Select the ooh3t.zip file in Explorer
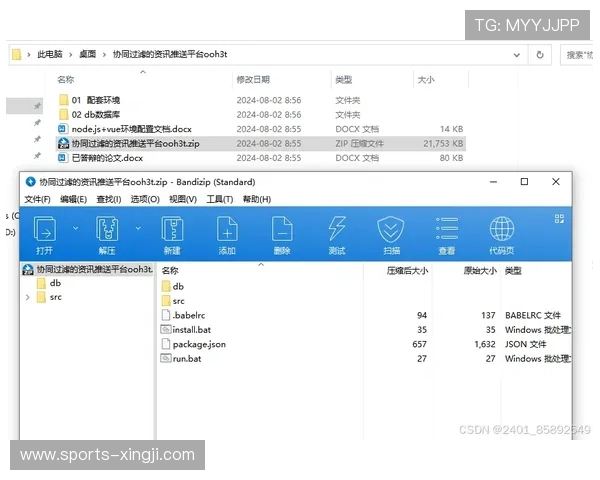600x480 pixels. click(x=261, y=144)
